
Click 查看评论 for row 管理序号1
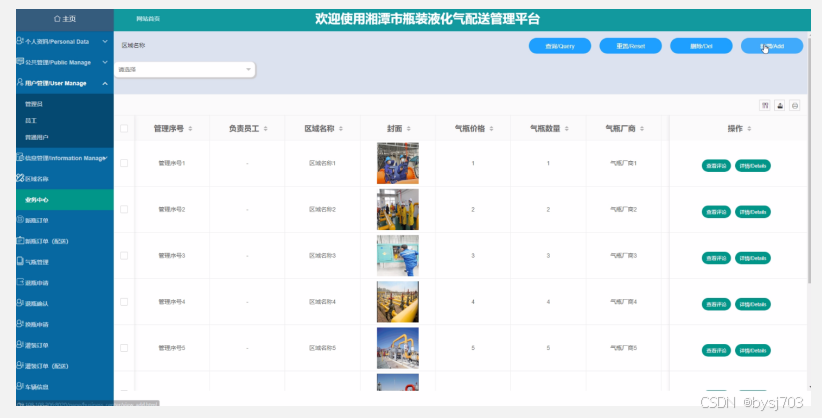click(x=716, y=166)
